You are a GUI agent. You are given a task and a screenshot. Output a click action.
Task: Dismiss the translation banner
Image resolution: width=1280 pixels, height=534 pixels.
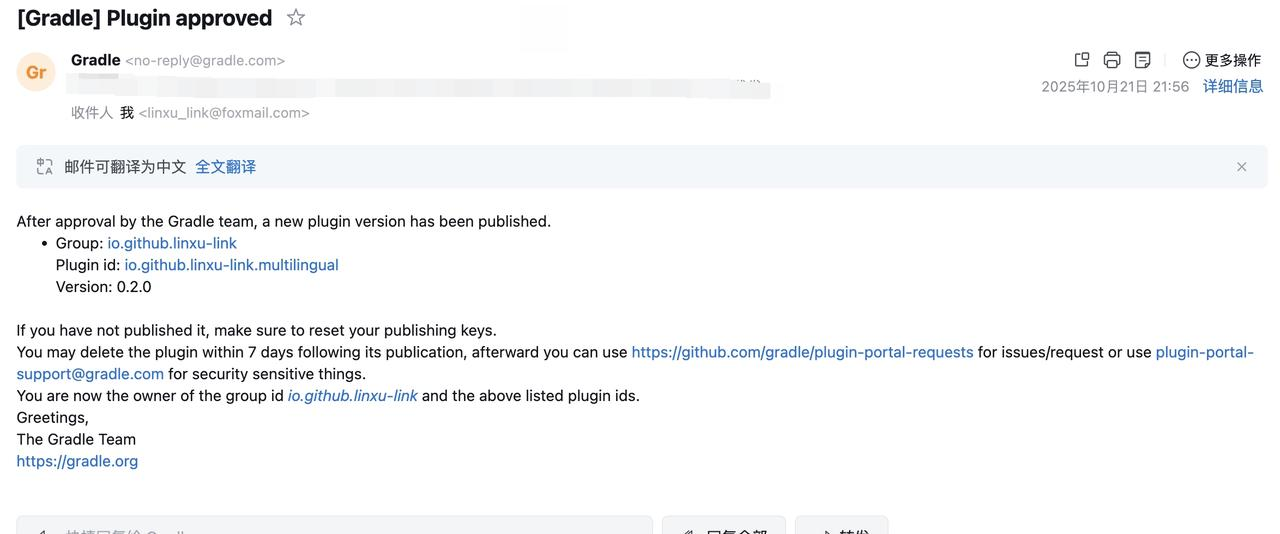(x=1242, y=167)
